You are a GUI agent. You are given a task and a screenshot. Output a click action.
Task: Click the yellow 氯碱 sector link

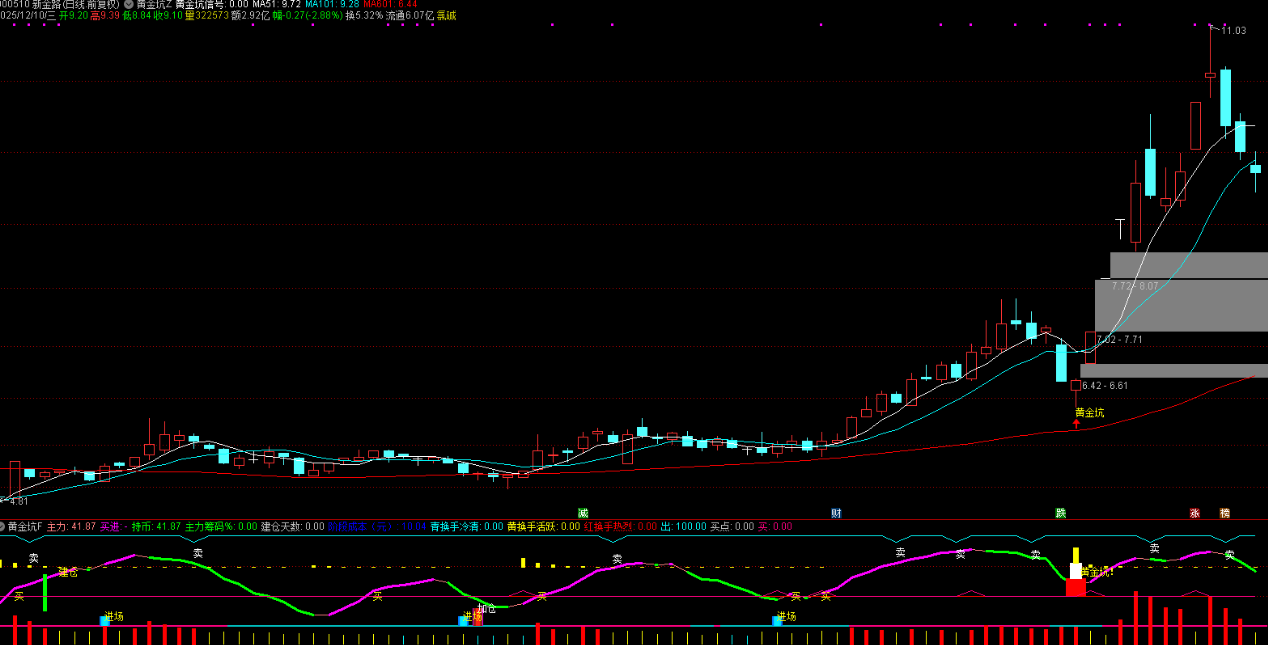point(446,15)
